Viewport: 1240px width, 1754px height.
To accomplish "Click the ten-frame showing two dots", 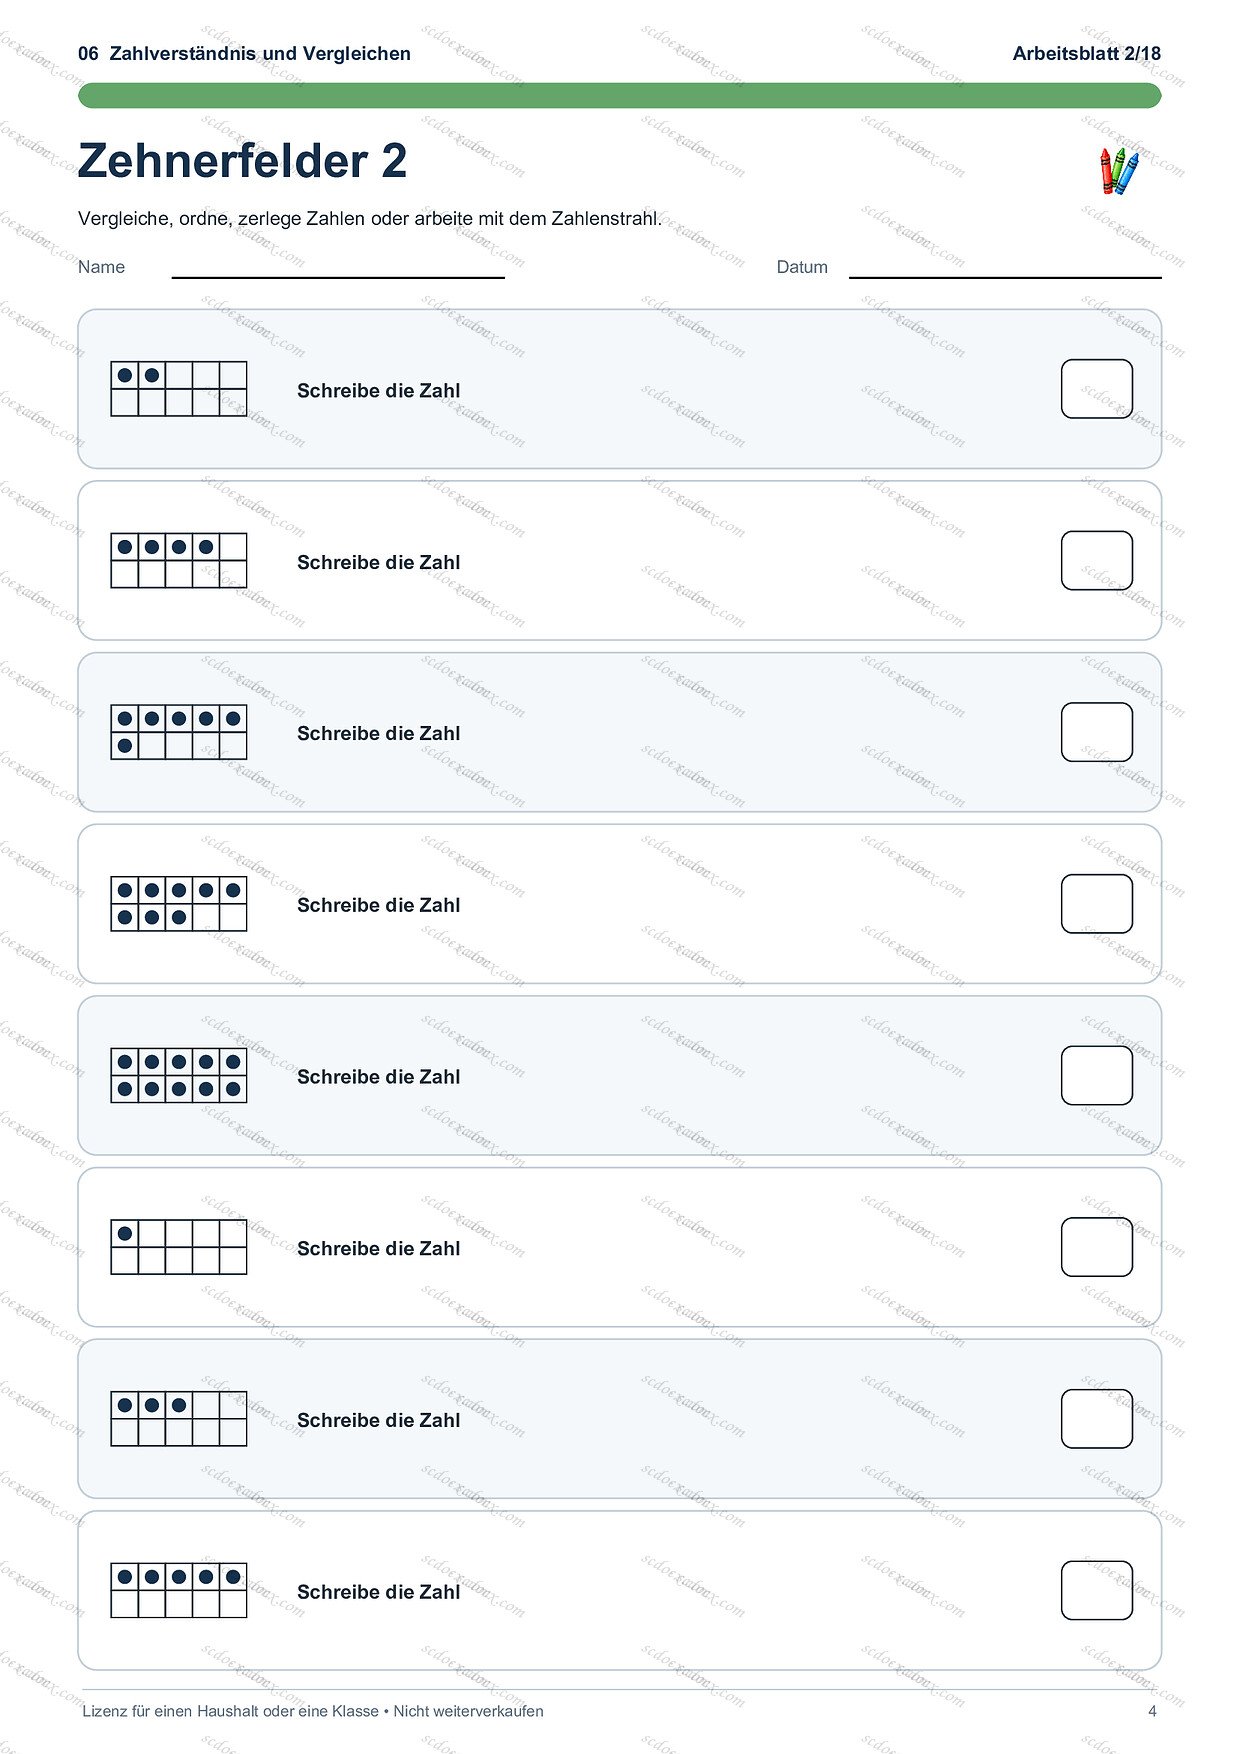I will click(x=179, y=389).
